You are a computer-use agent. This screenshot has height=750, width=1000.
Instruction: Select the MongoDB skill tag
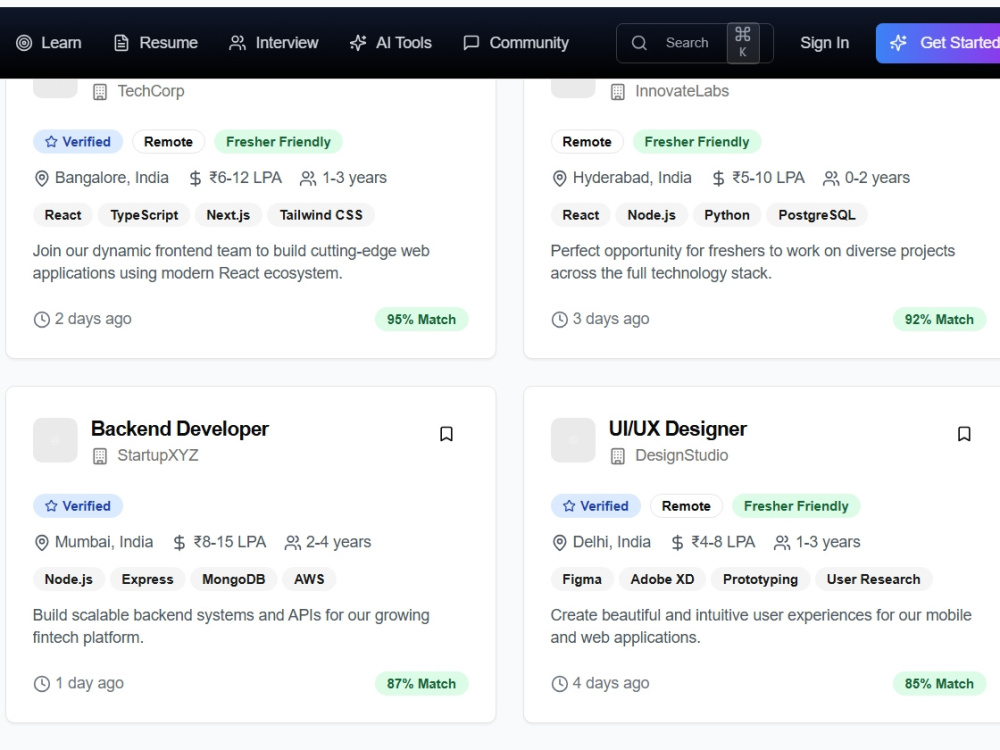[x=233, y=579]
